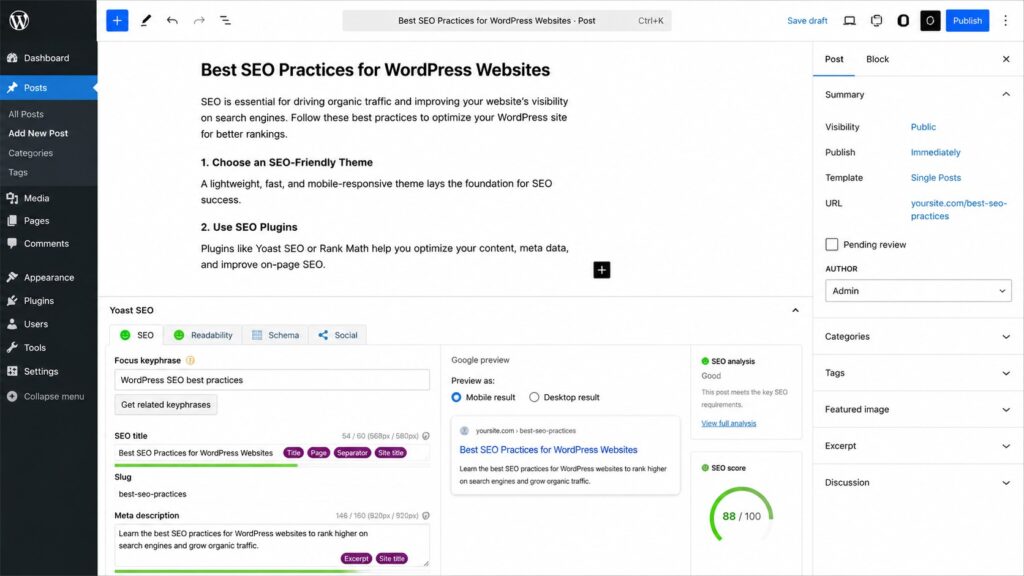Expand the Tags panel

pyautogui.click(x=918, y=373)
